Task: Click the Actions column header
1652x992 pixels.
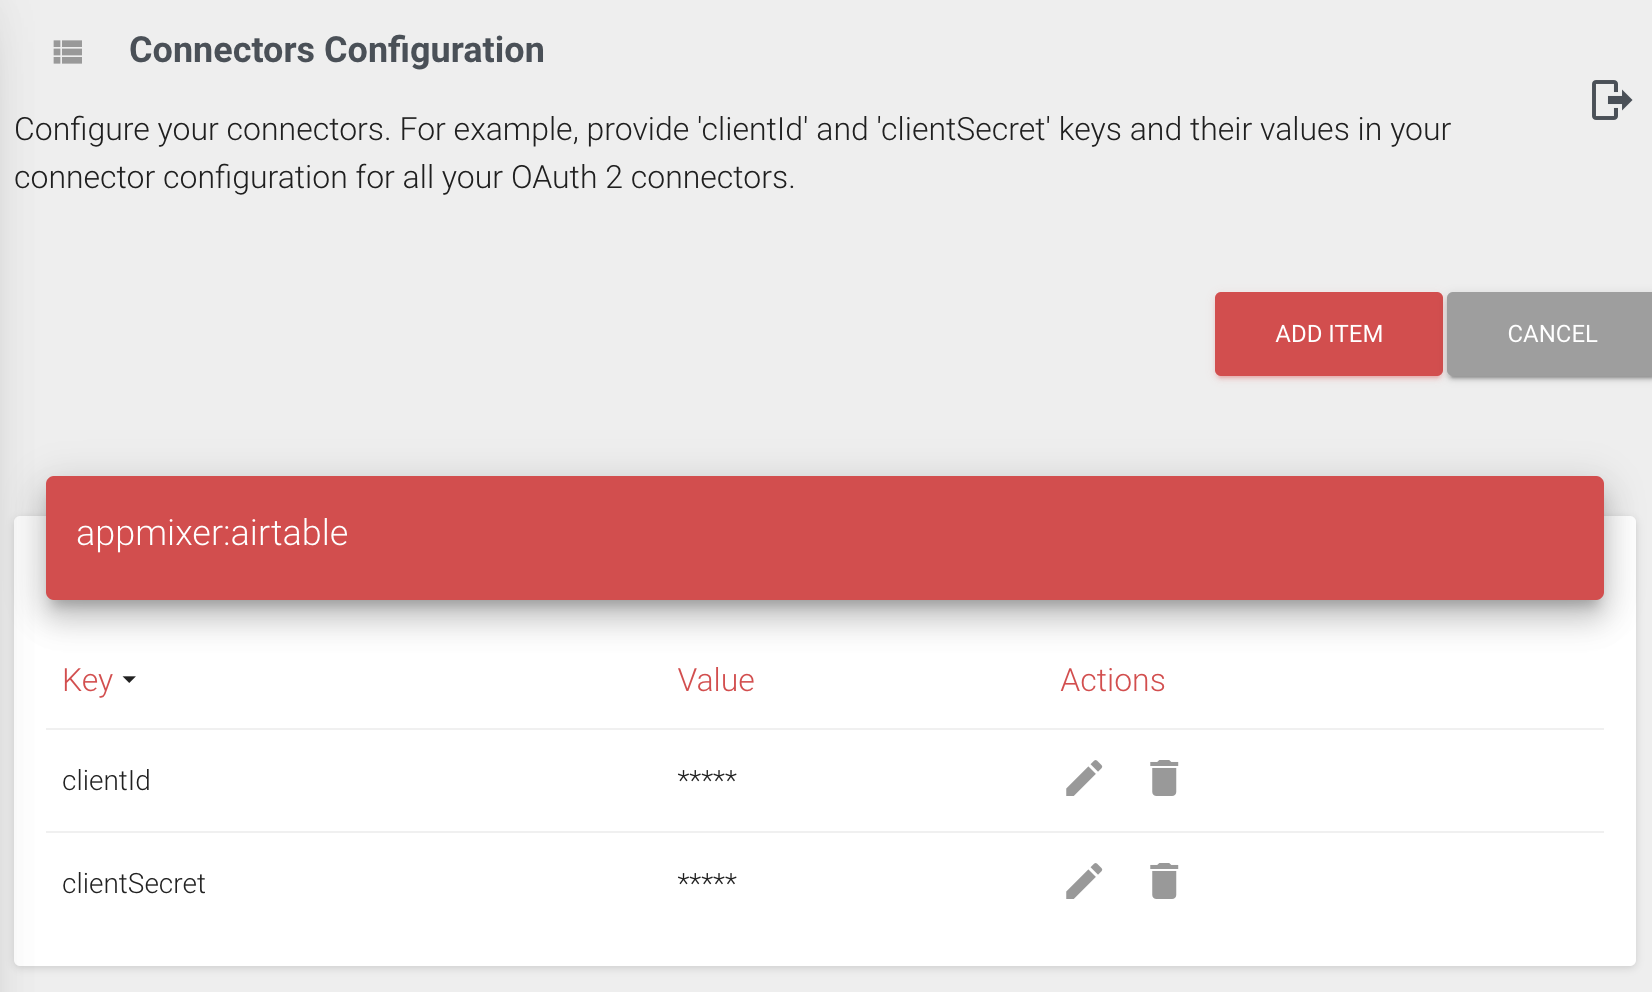Action: click(x=1112, y=681)
